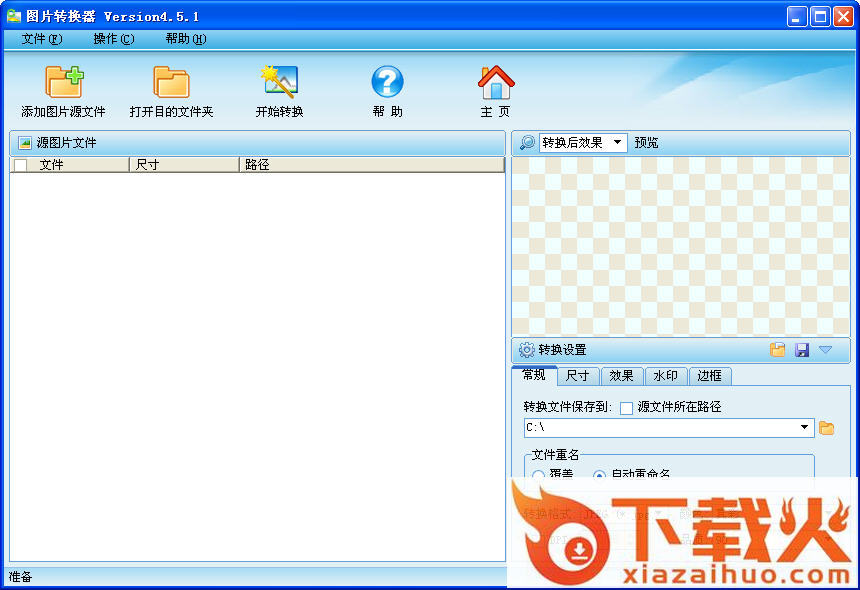
Task: Close the 图片转换器 window
Action: tap(844, 16)
